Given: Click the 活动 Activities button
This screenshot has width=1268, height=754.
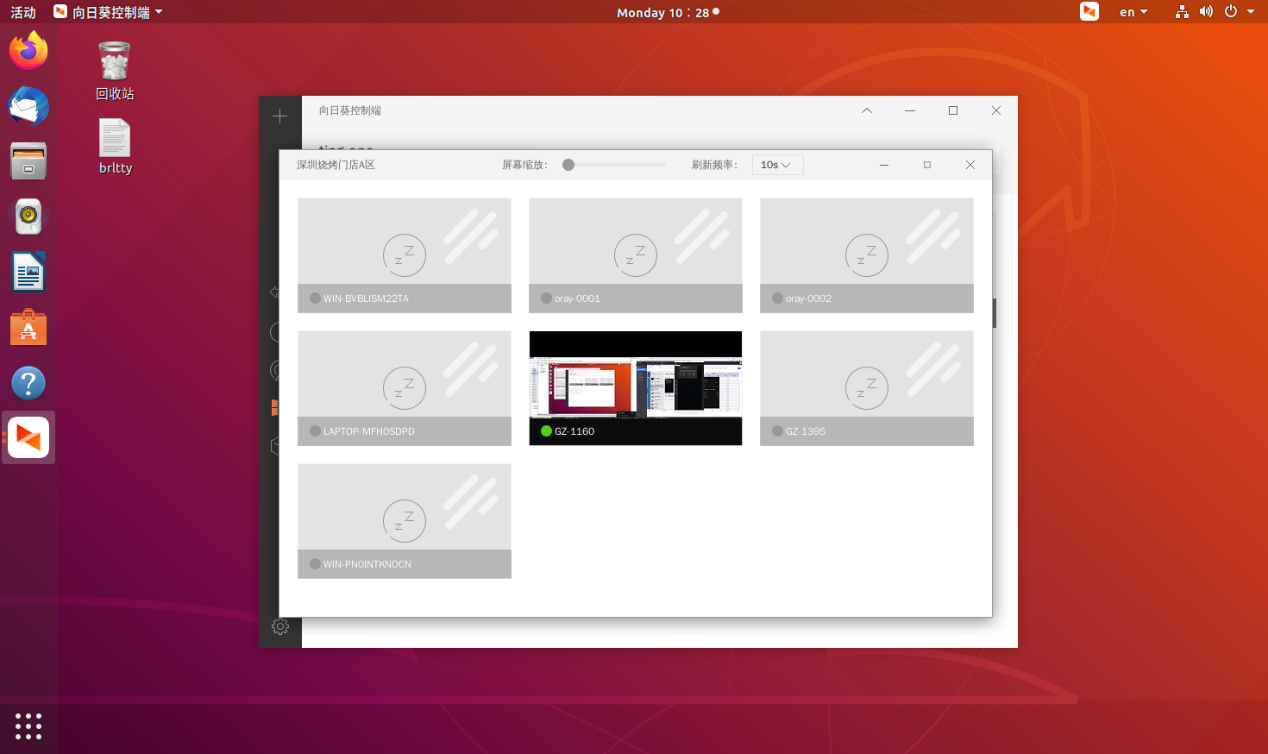Looking at the screenshot, I should coord(23,12).
